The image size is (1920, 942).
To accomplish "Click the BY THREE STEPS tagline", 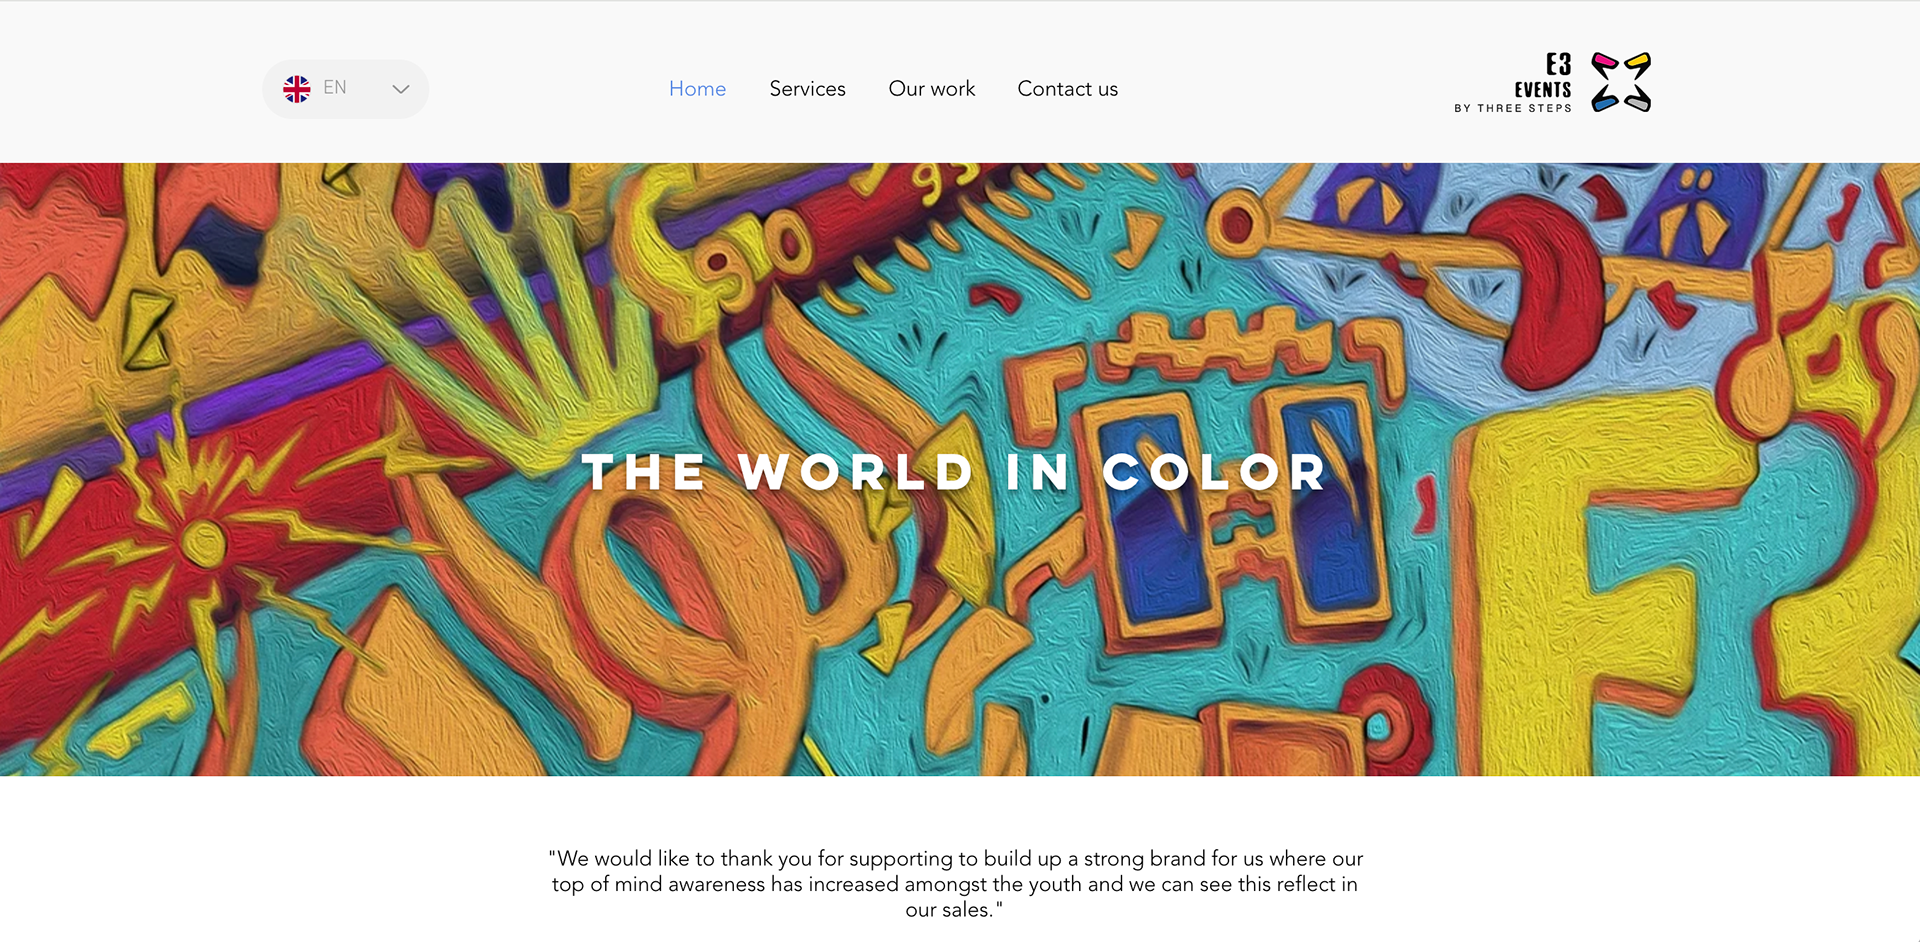I will pyautogui.click(x=1513, y=108).
